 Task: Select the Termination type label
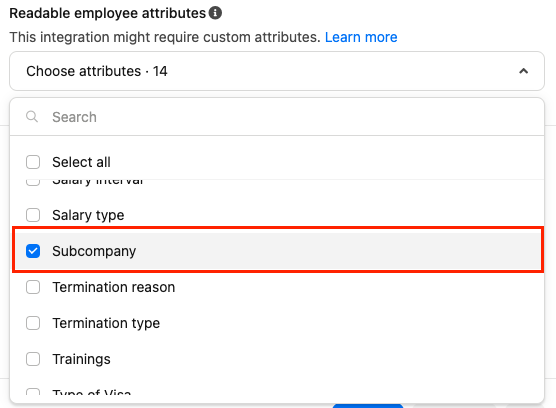click(106, 323)
